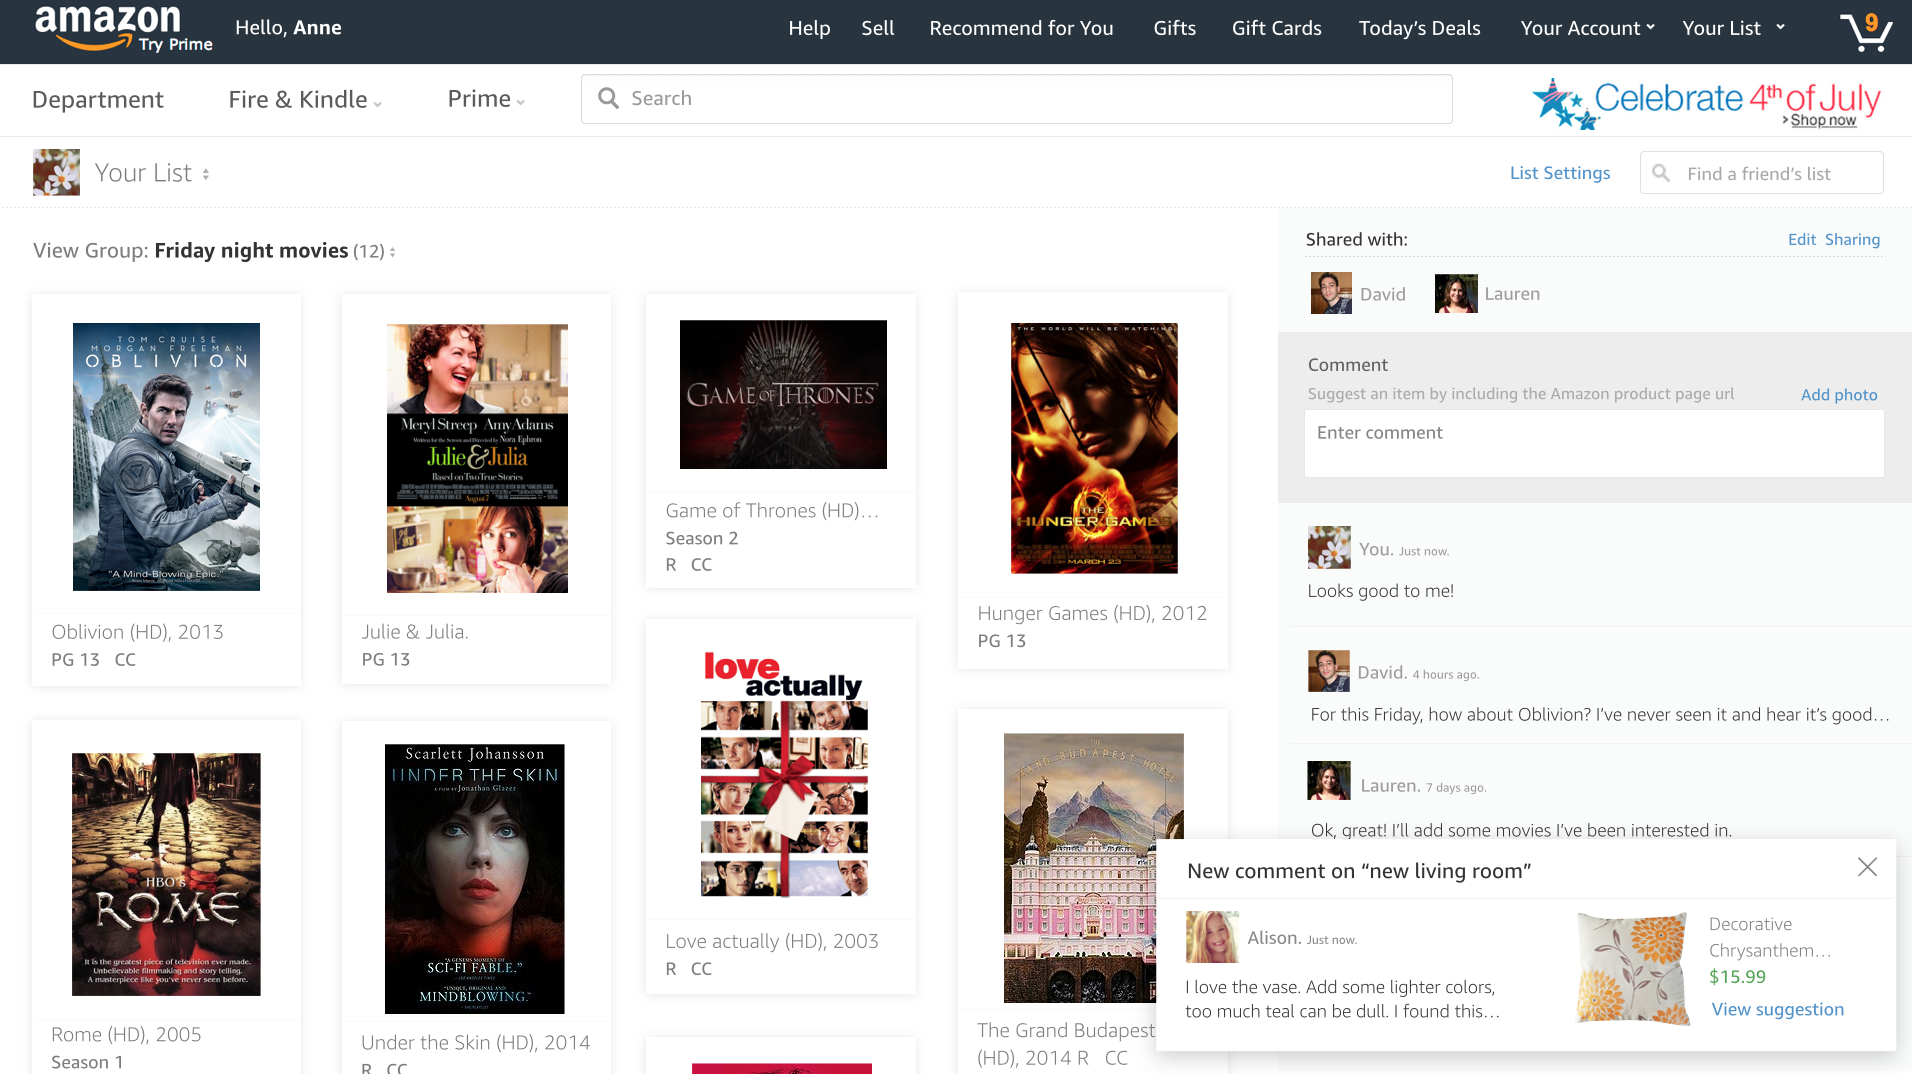1912x1074 pixels.
Task: Open the Hunger Games poster
Action: (1094, 447)
